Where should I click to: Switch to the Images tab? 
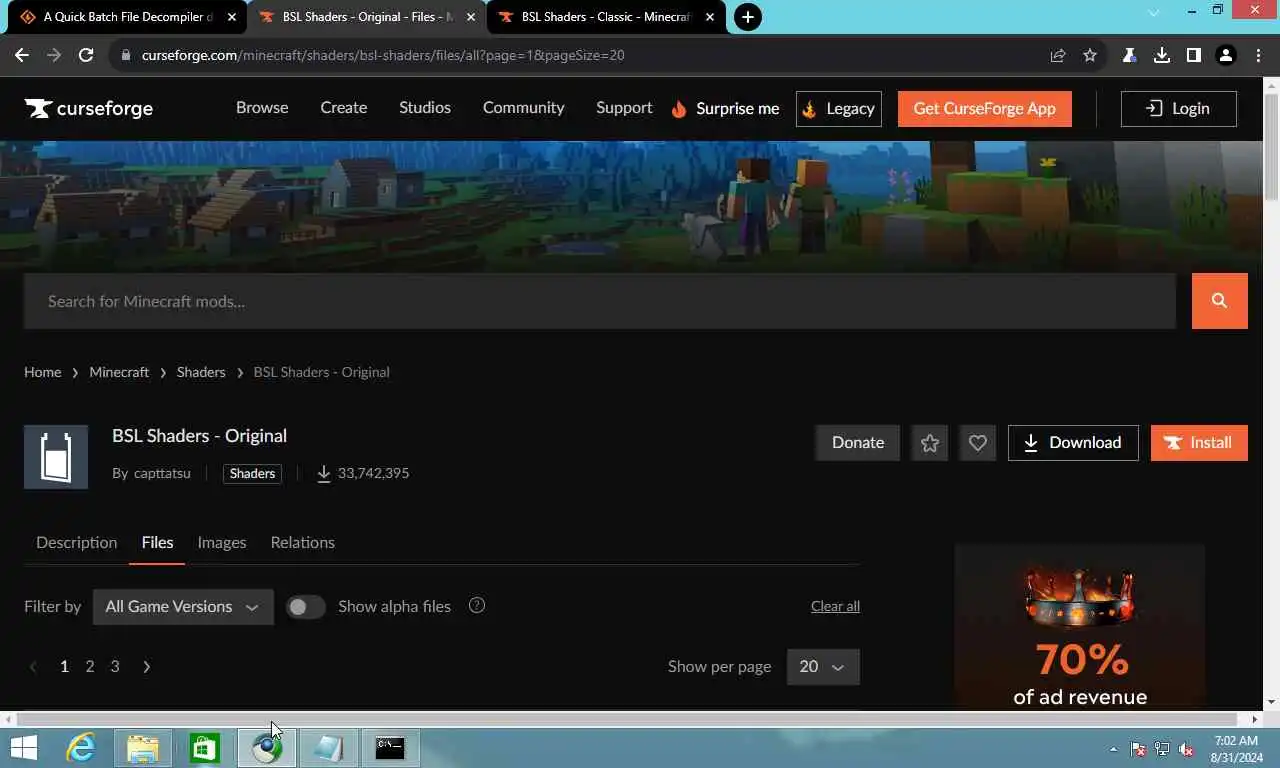coord(222,542)
